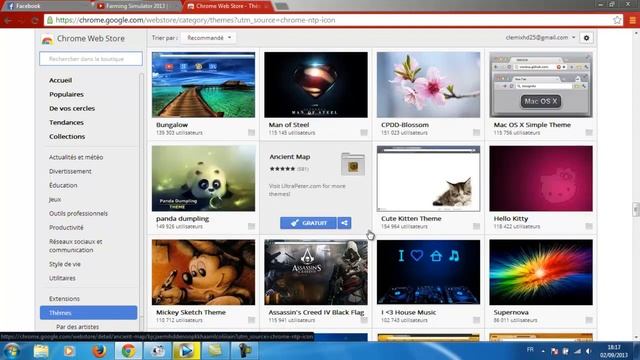Open Réseaux sociaux et communication category
This screenshot has height=360, width=640.
(76, 246)
